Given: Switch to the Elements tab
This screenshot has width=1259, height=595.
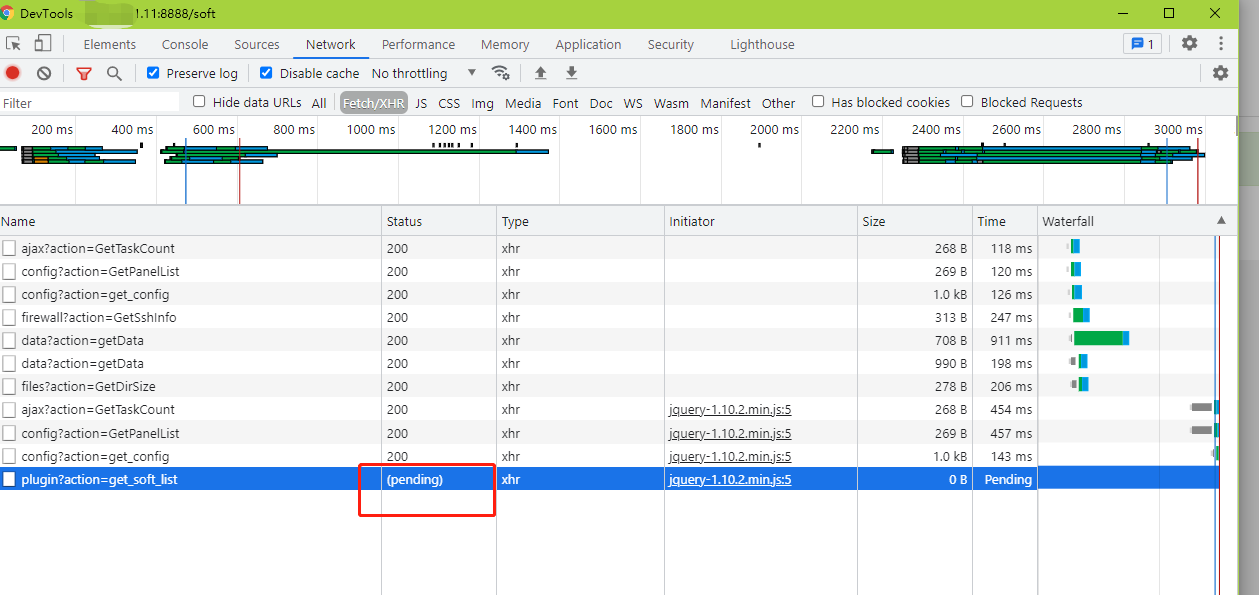Looking at the screenshot, I should pos(109,44).
